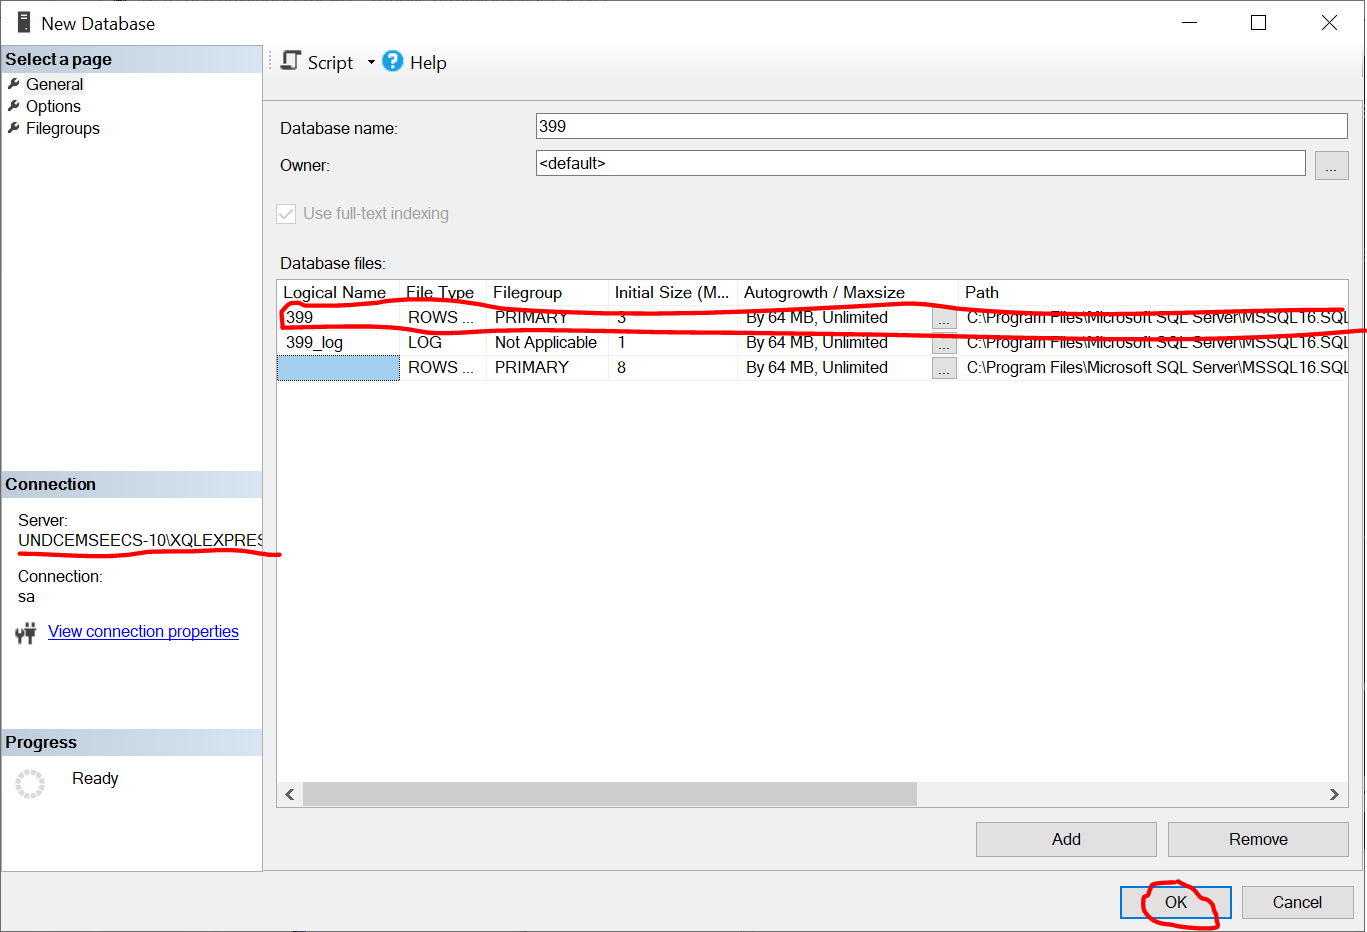Viewport: 1367px width, 932px height.
Task: Switch to the Options page
Action: (53, 106)
